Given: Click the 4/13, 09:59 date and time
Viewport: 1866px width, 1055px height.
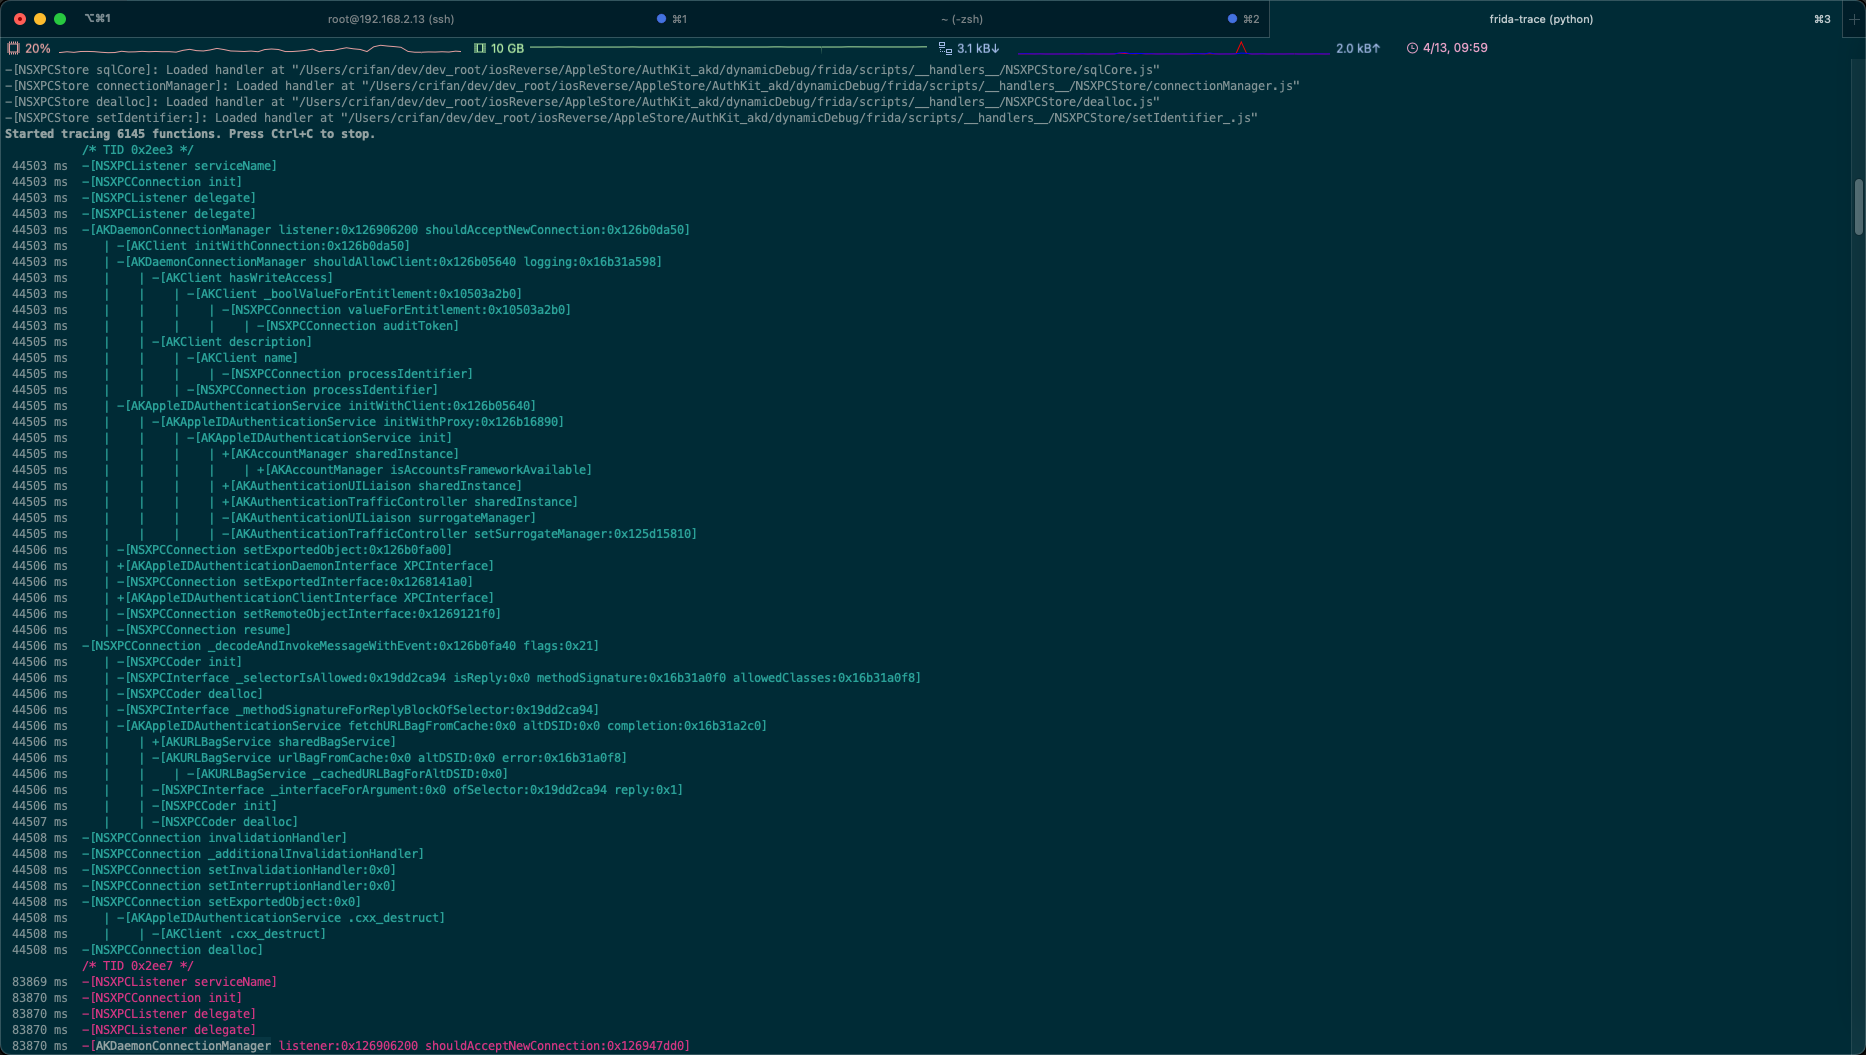Looking at the screenshot, I should 1455,48.
